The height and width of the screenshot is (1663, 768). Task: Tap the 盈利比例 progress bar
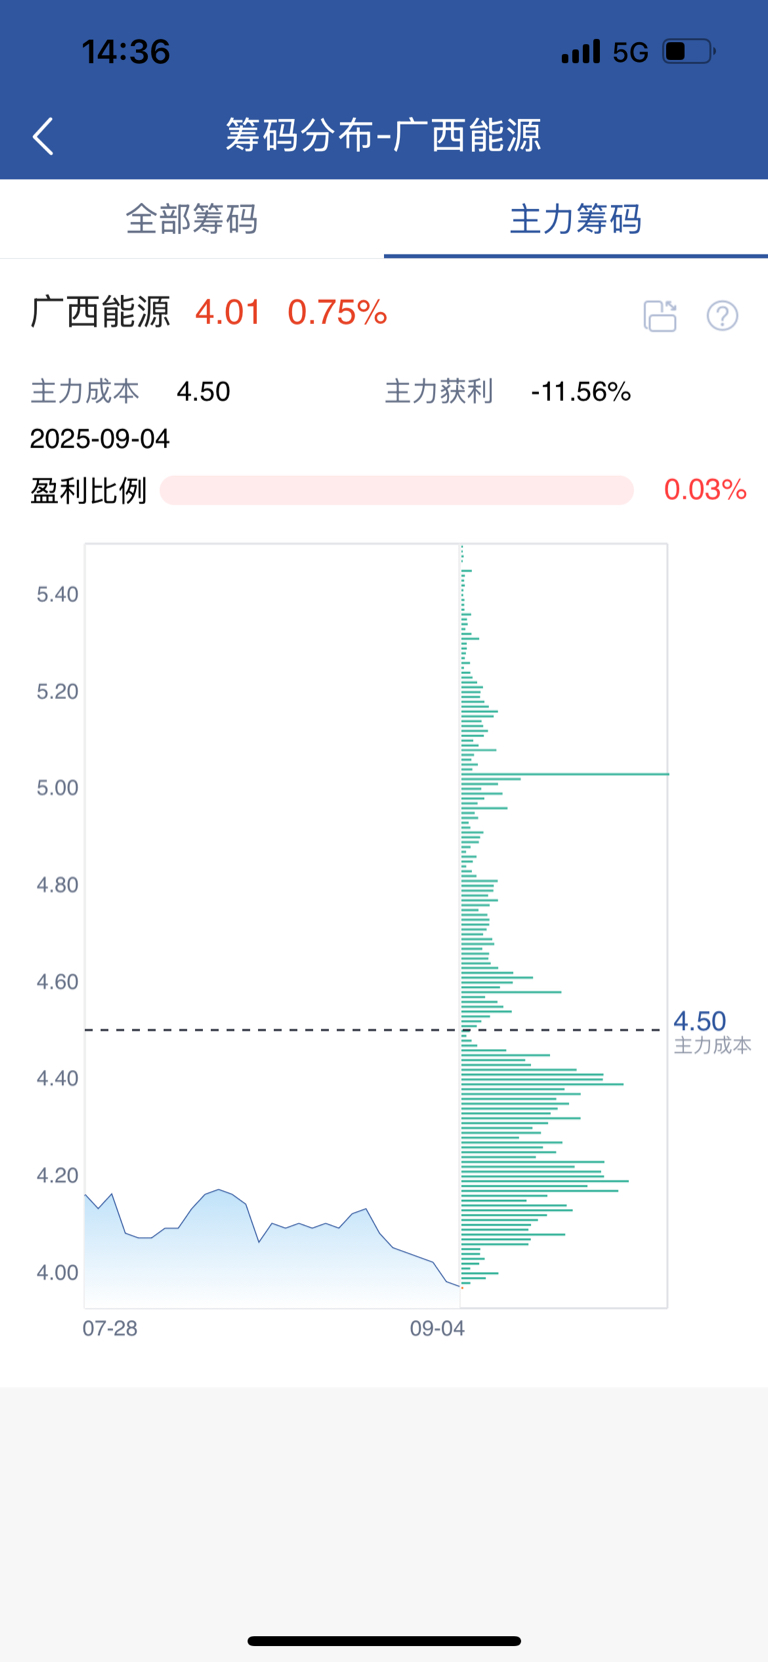pyautogui.click(x=397, y=490)
